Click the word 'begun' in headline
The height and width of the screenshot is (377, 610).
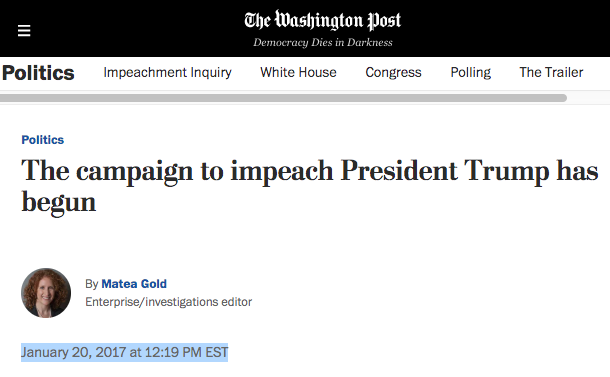(59, 203)
